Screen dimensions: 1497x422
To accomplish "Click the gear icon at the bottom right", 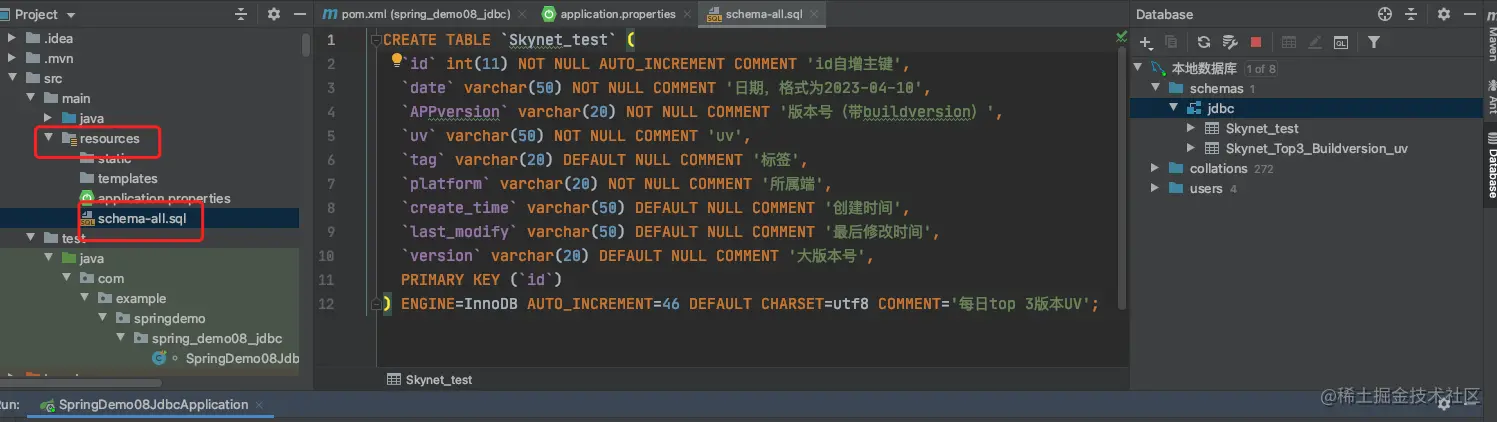I will pos(1444,404).
